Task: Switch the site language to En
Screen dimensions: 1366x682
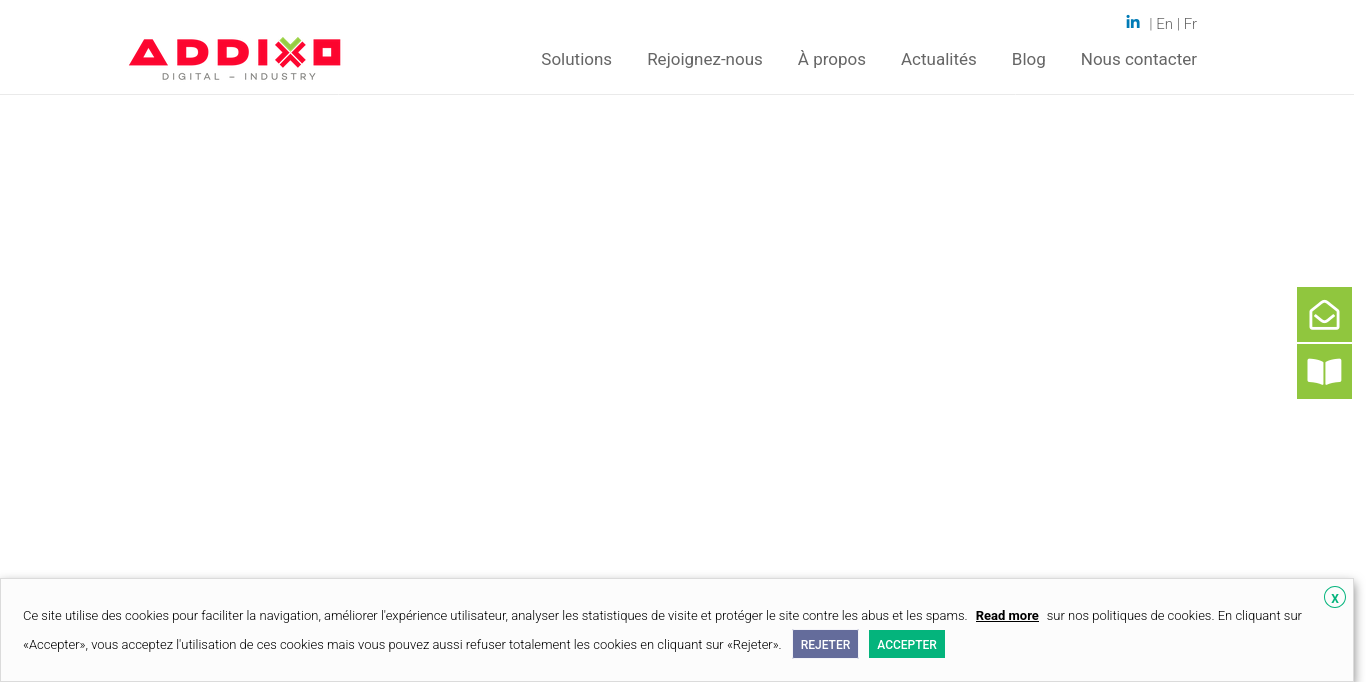Action: pos(1164,24)
